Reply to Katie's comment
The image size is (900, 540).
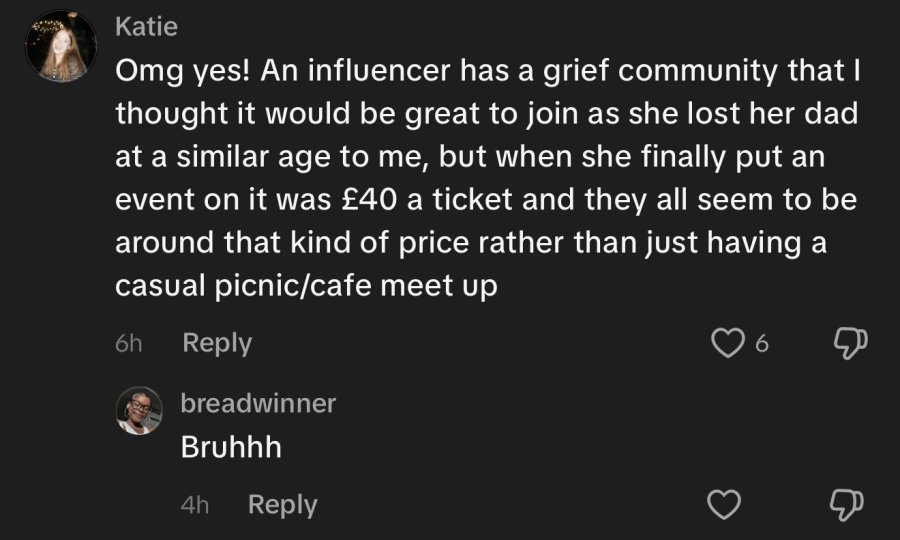217,343
